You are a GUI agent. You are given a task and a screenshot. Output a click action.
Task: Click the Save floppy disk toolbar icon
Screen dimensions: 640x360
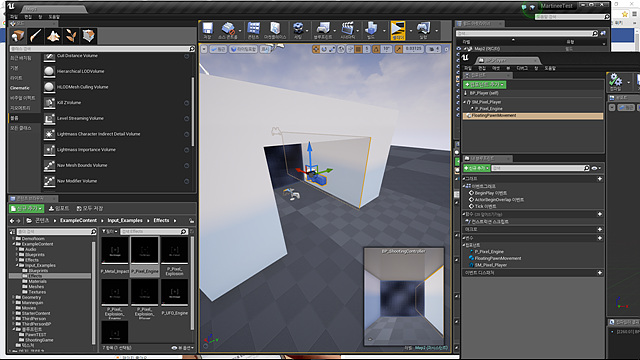(x=208, y=29)
